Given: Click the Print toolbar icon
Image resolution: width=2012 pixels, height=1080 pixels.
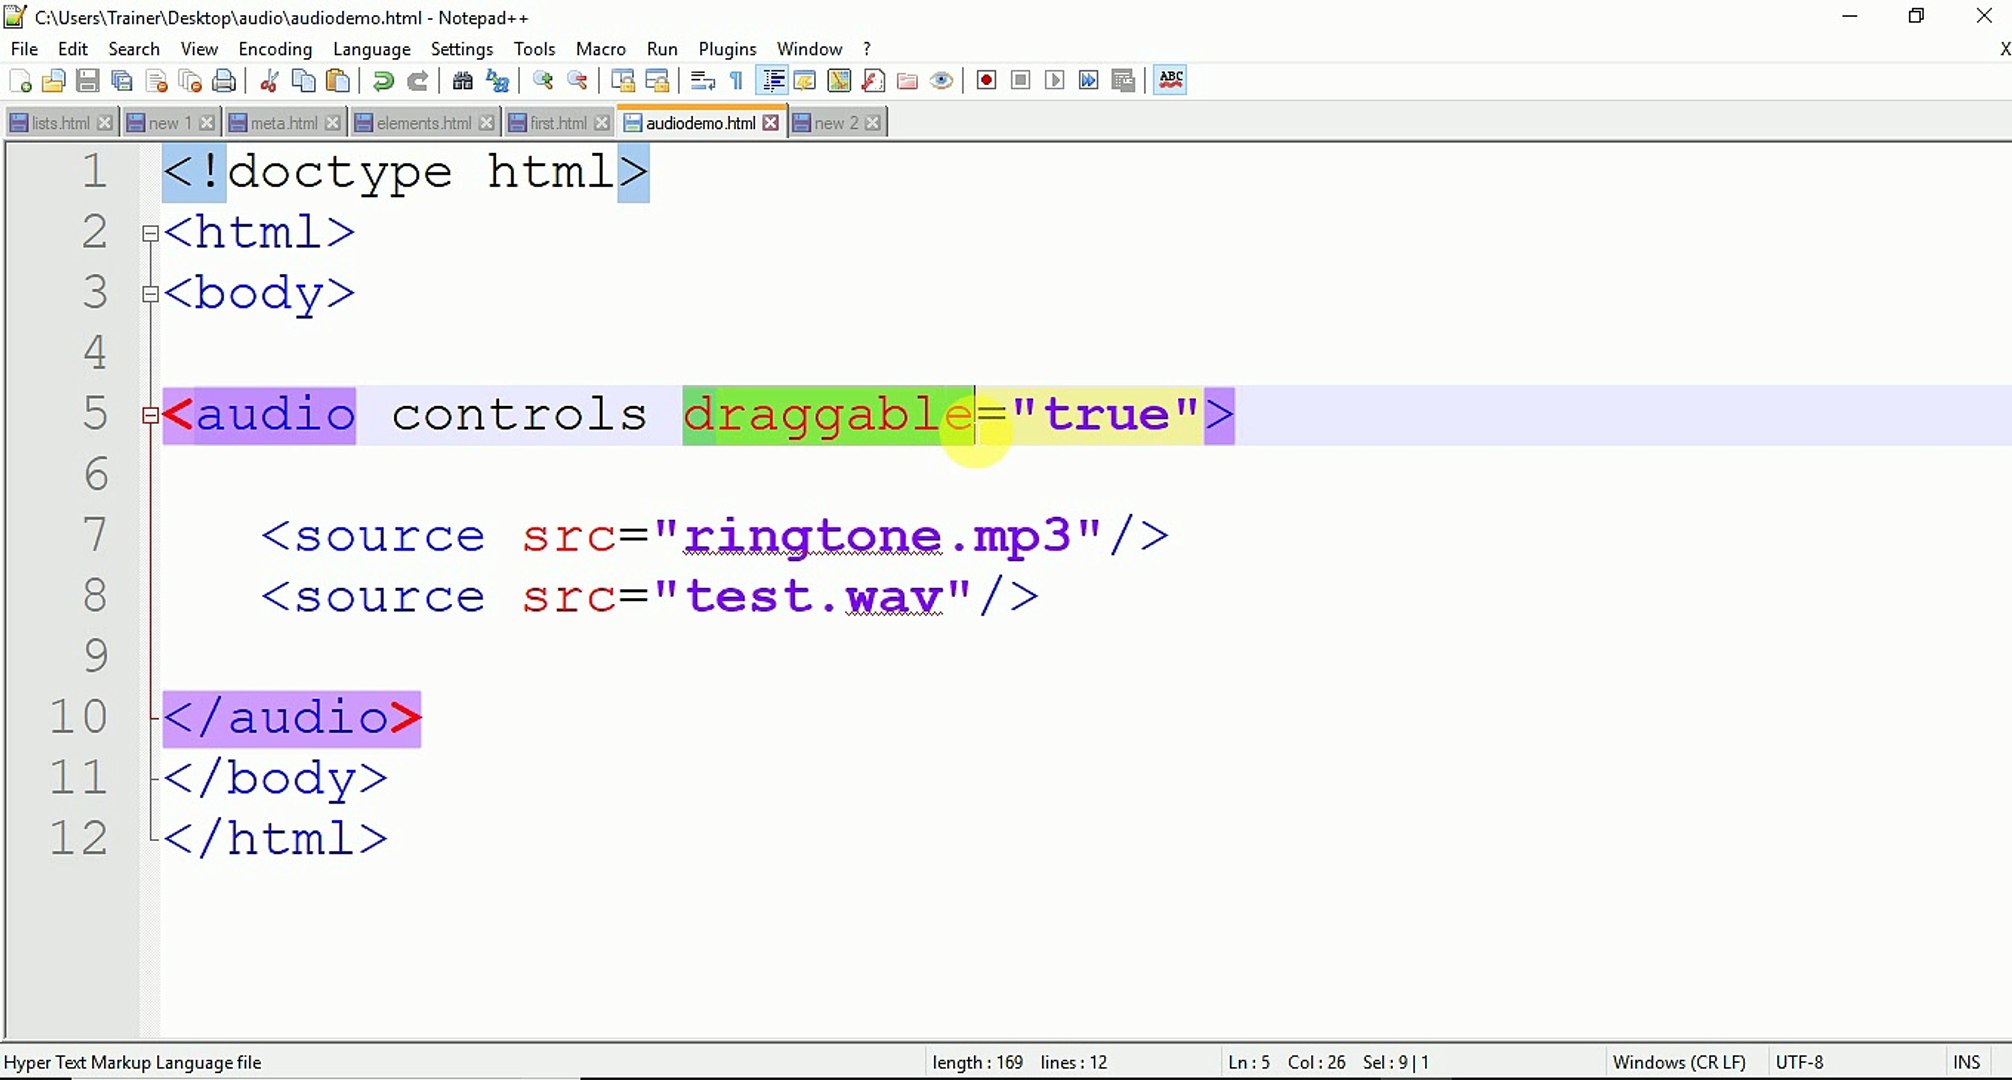Looking at the screenshot, I should coord(225,81).
